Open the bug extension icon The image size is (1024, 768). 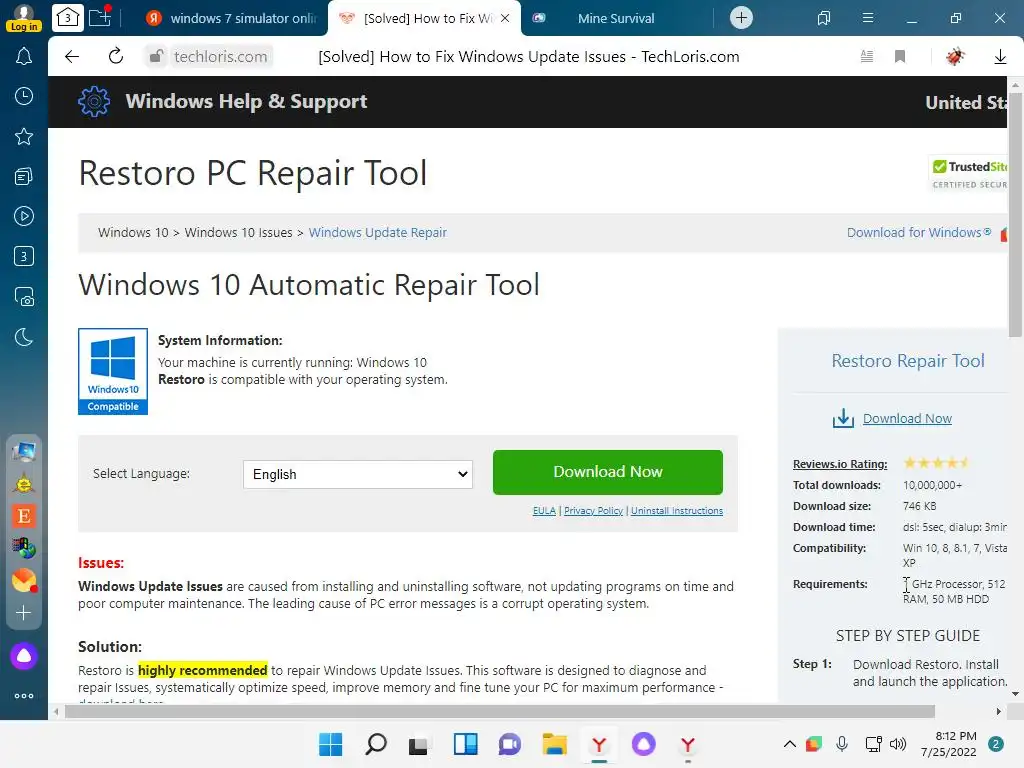(x=955, y=56)
